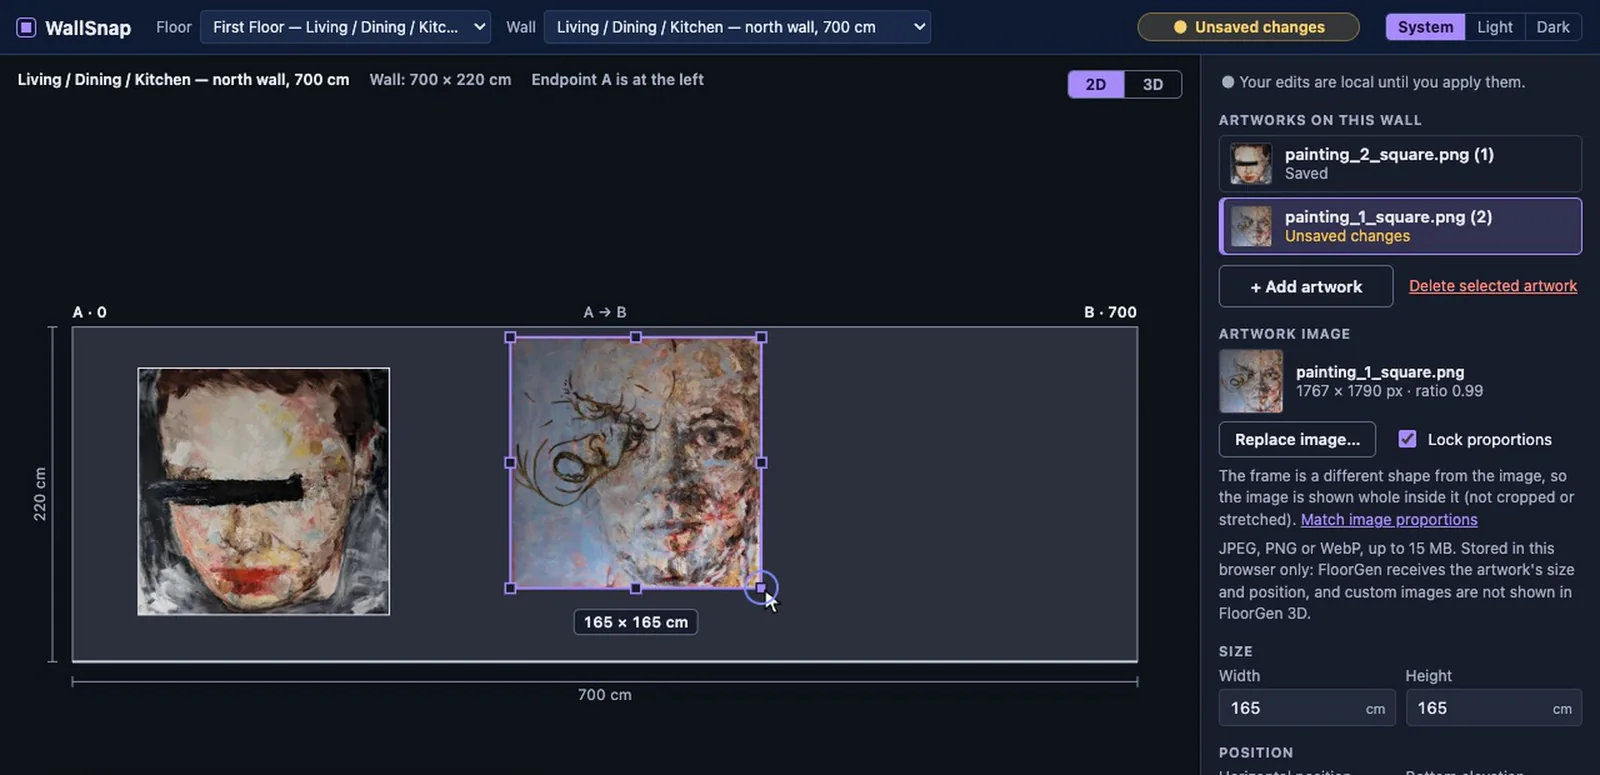The height and width of the screenshot is (775, 1600).
Task: Click the top-right resize handle of selected artwork
Action: (x=761, y=337)
